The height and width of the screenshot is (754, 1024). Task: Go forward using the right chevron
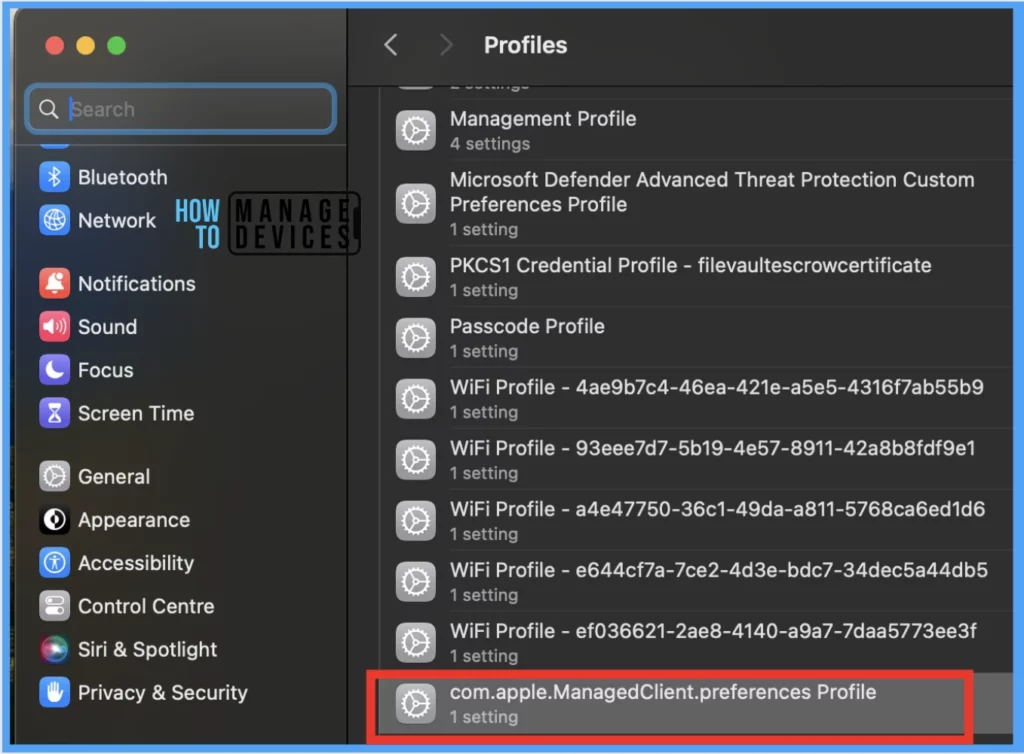tap(446, 45)
